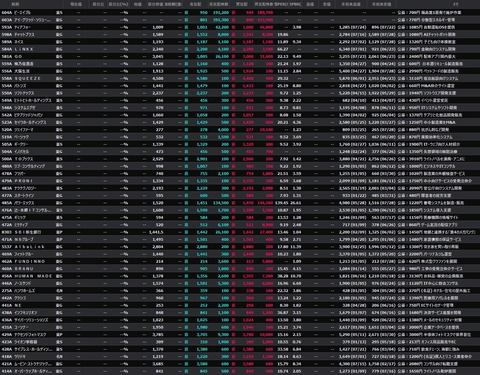Click the green square icon in the PRONI row
The image size is (480, 375).
[x=186, y=181]
